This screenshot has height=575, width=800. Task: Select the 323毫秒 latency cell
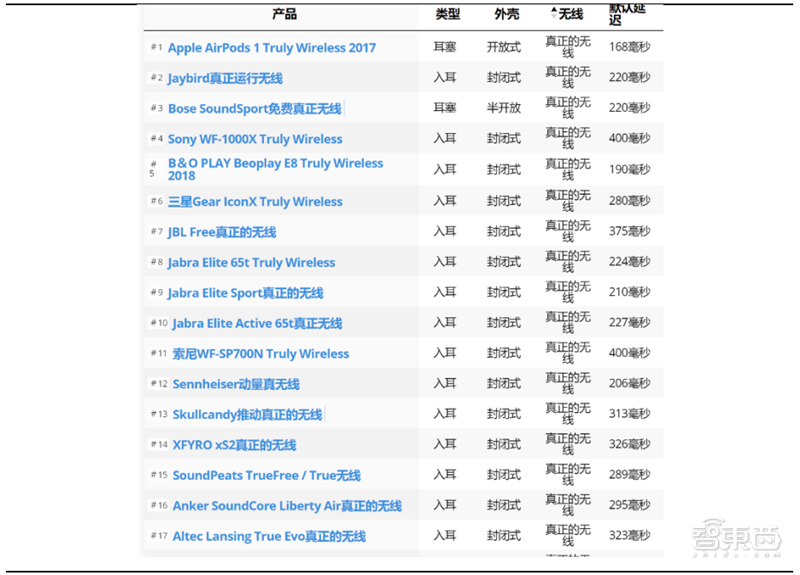pos(630,535)
